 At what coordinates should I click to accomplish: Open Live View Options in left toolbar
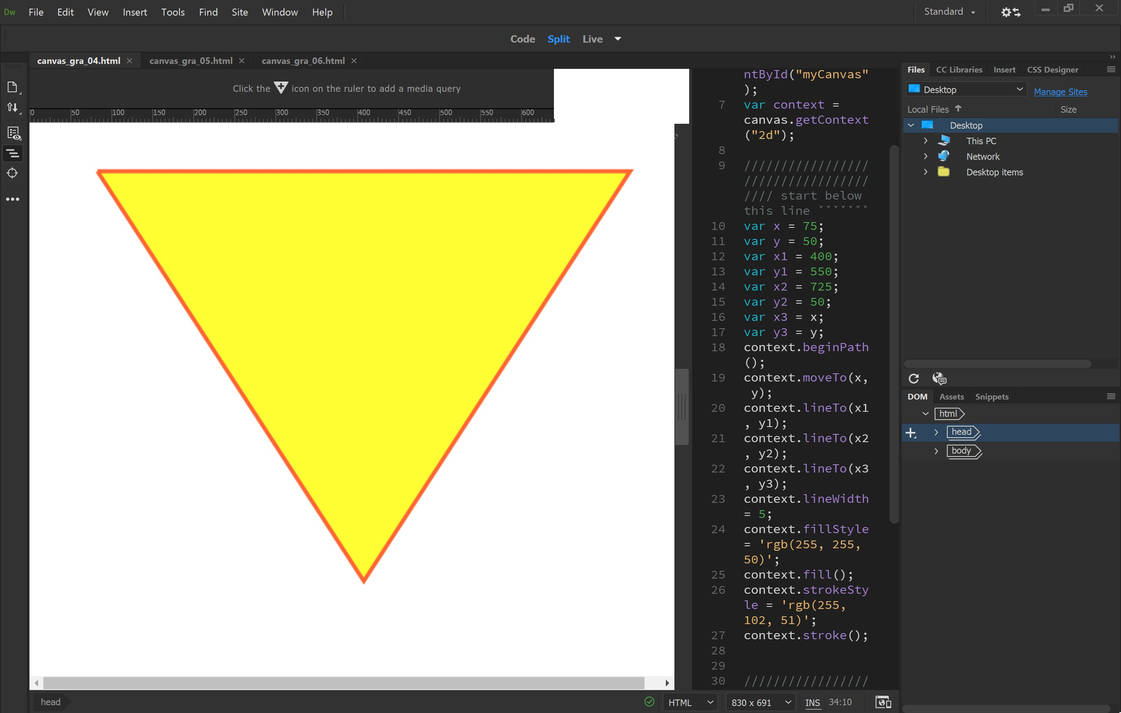[x=13, y=133]
